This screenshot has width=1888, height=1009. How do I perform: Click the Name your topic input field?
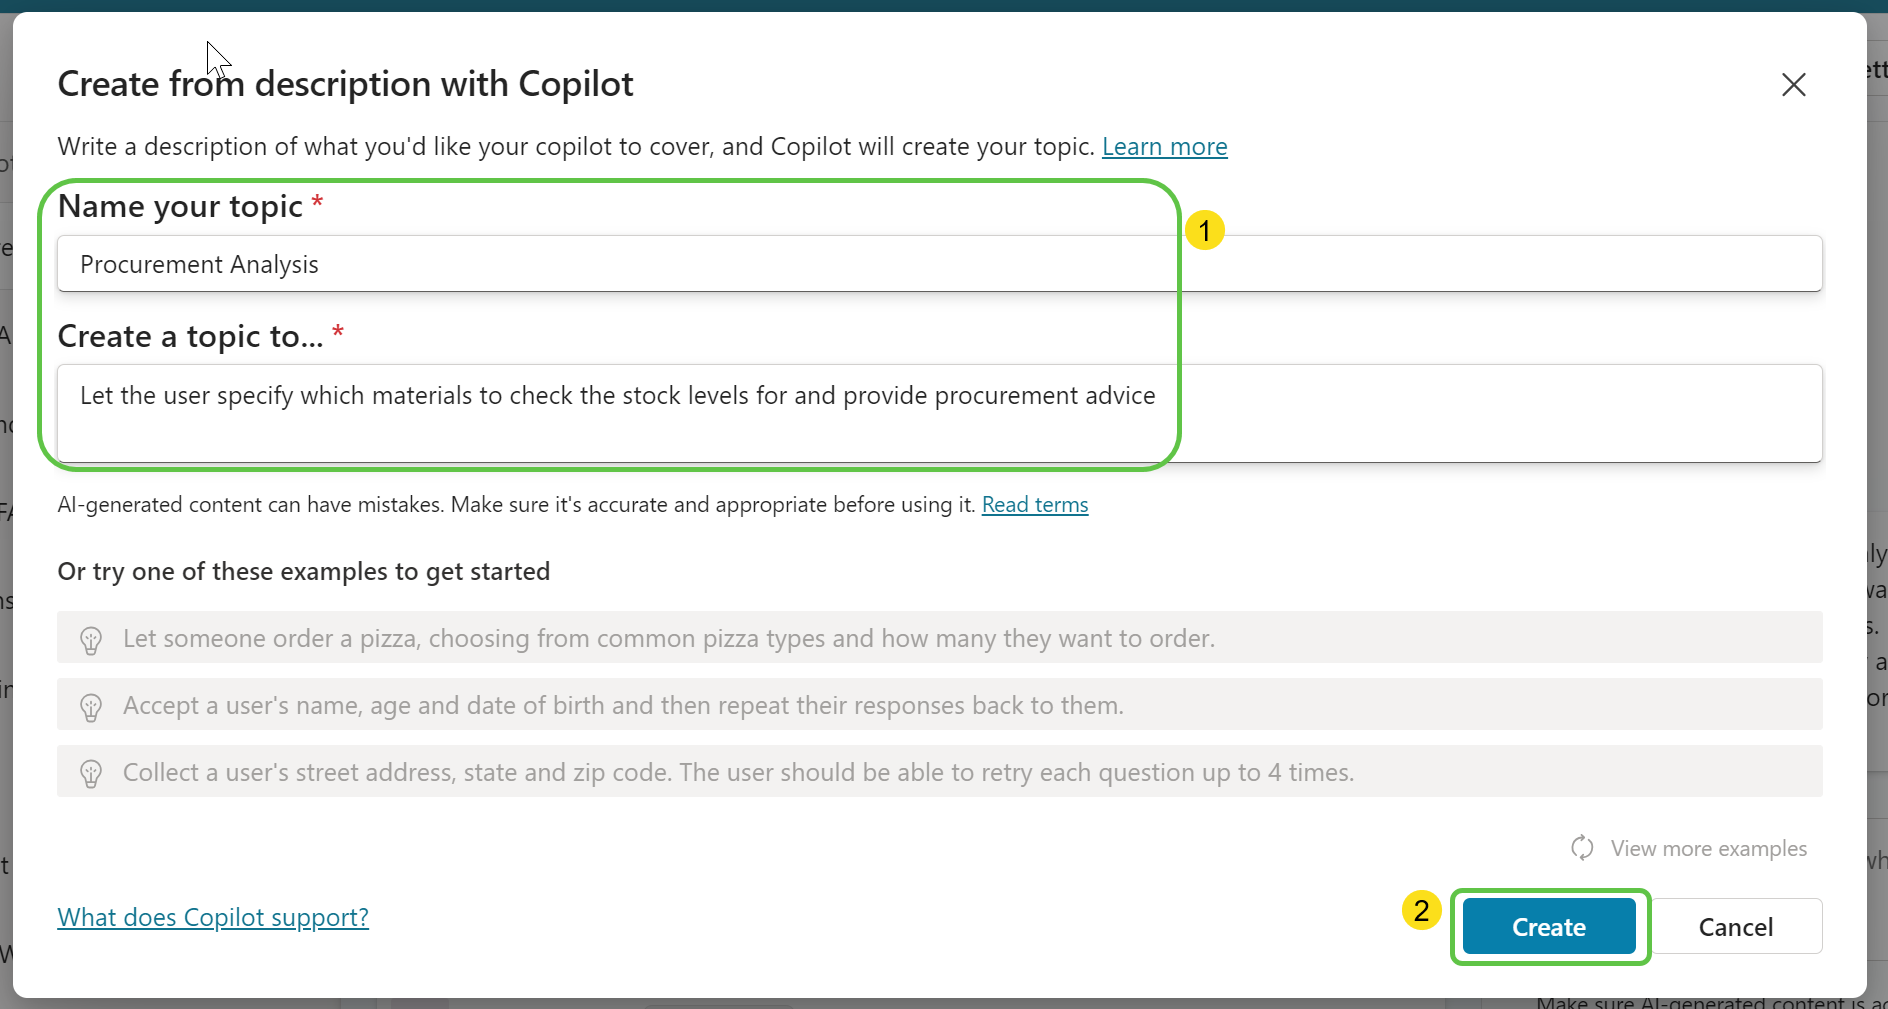pyautogui.click(x=938, y=264)
